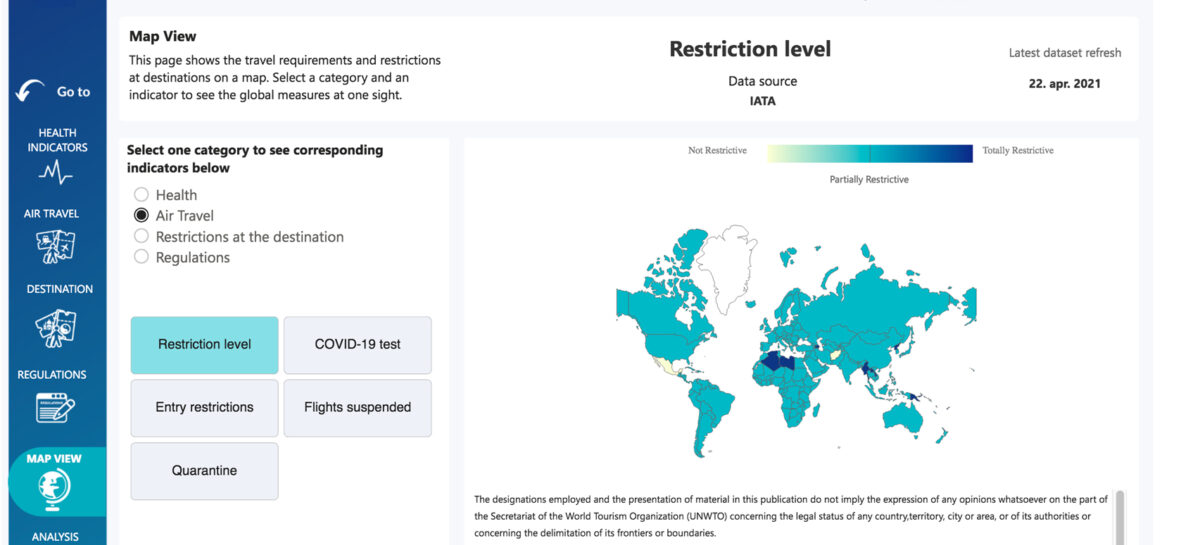Select the Air Travel radio button
This screenshot has width=1200, height=545.
point(141,215)
